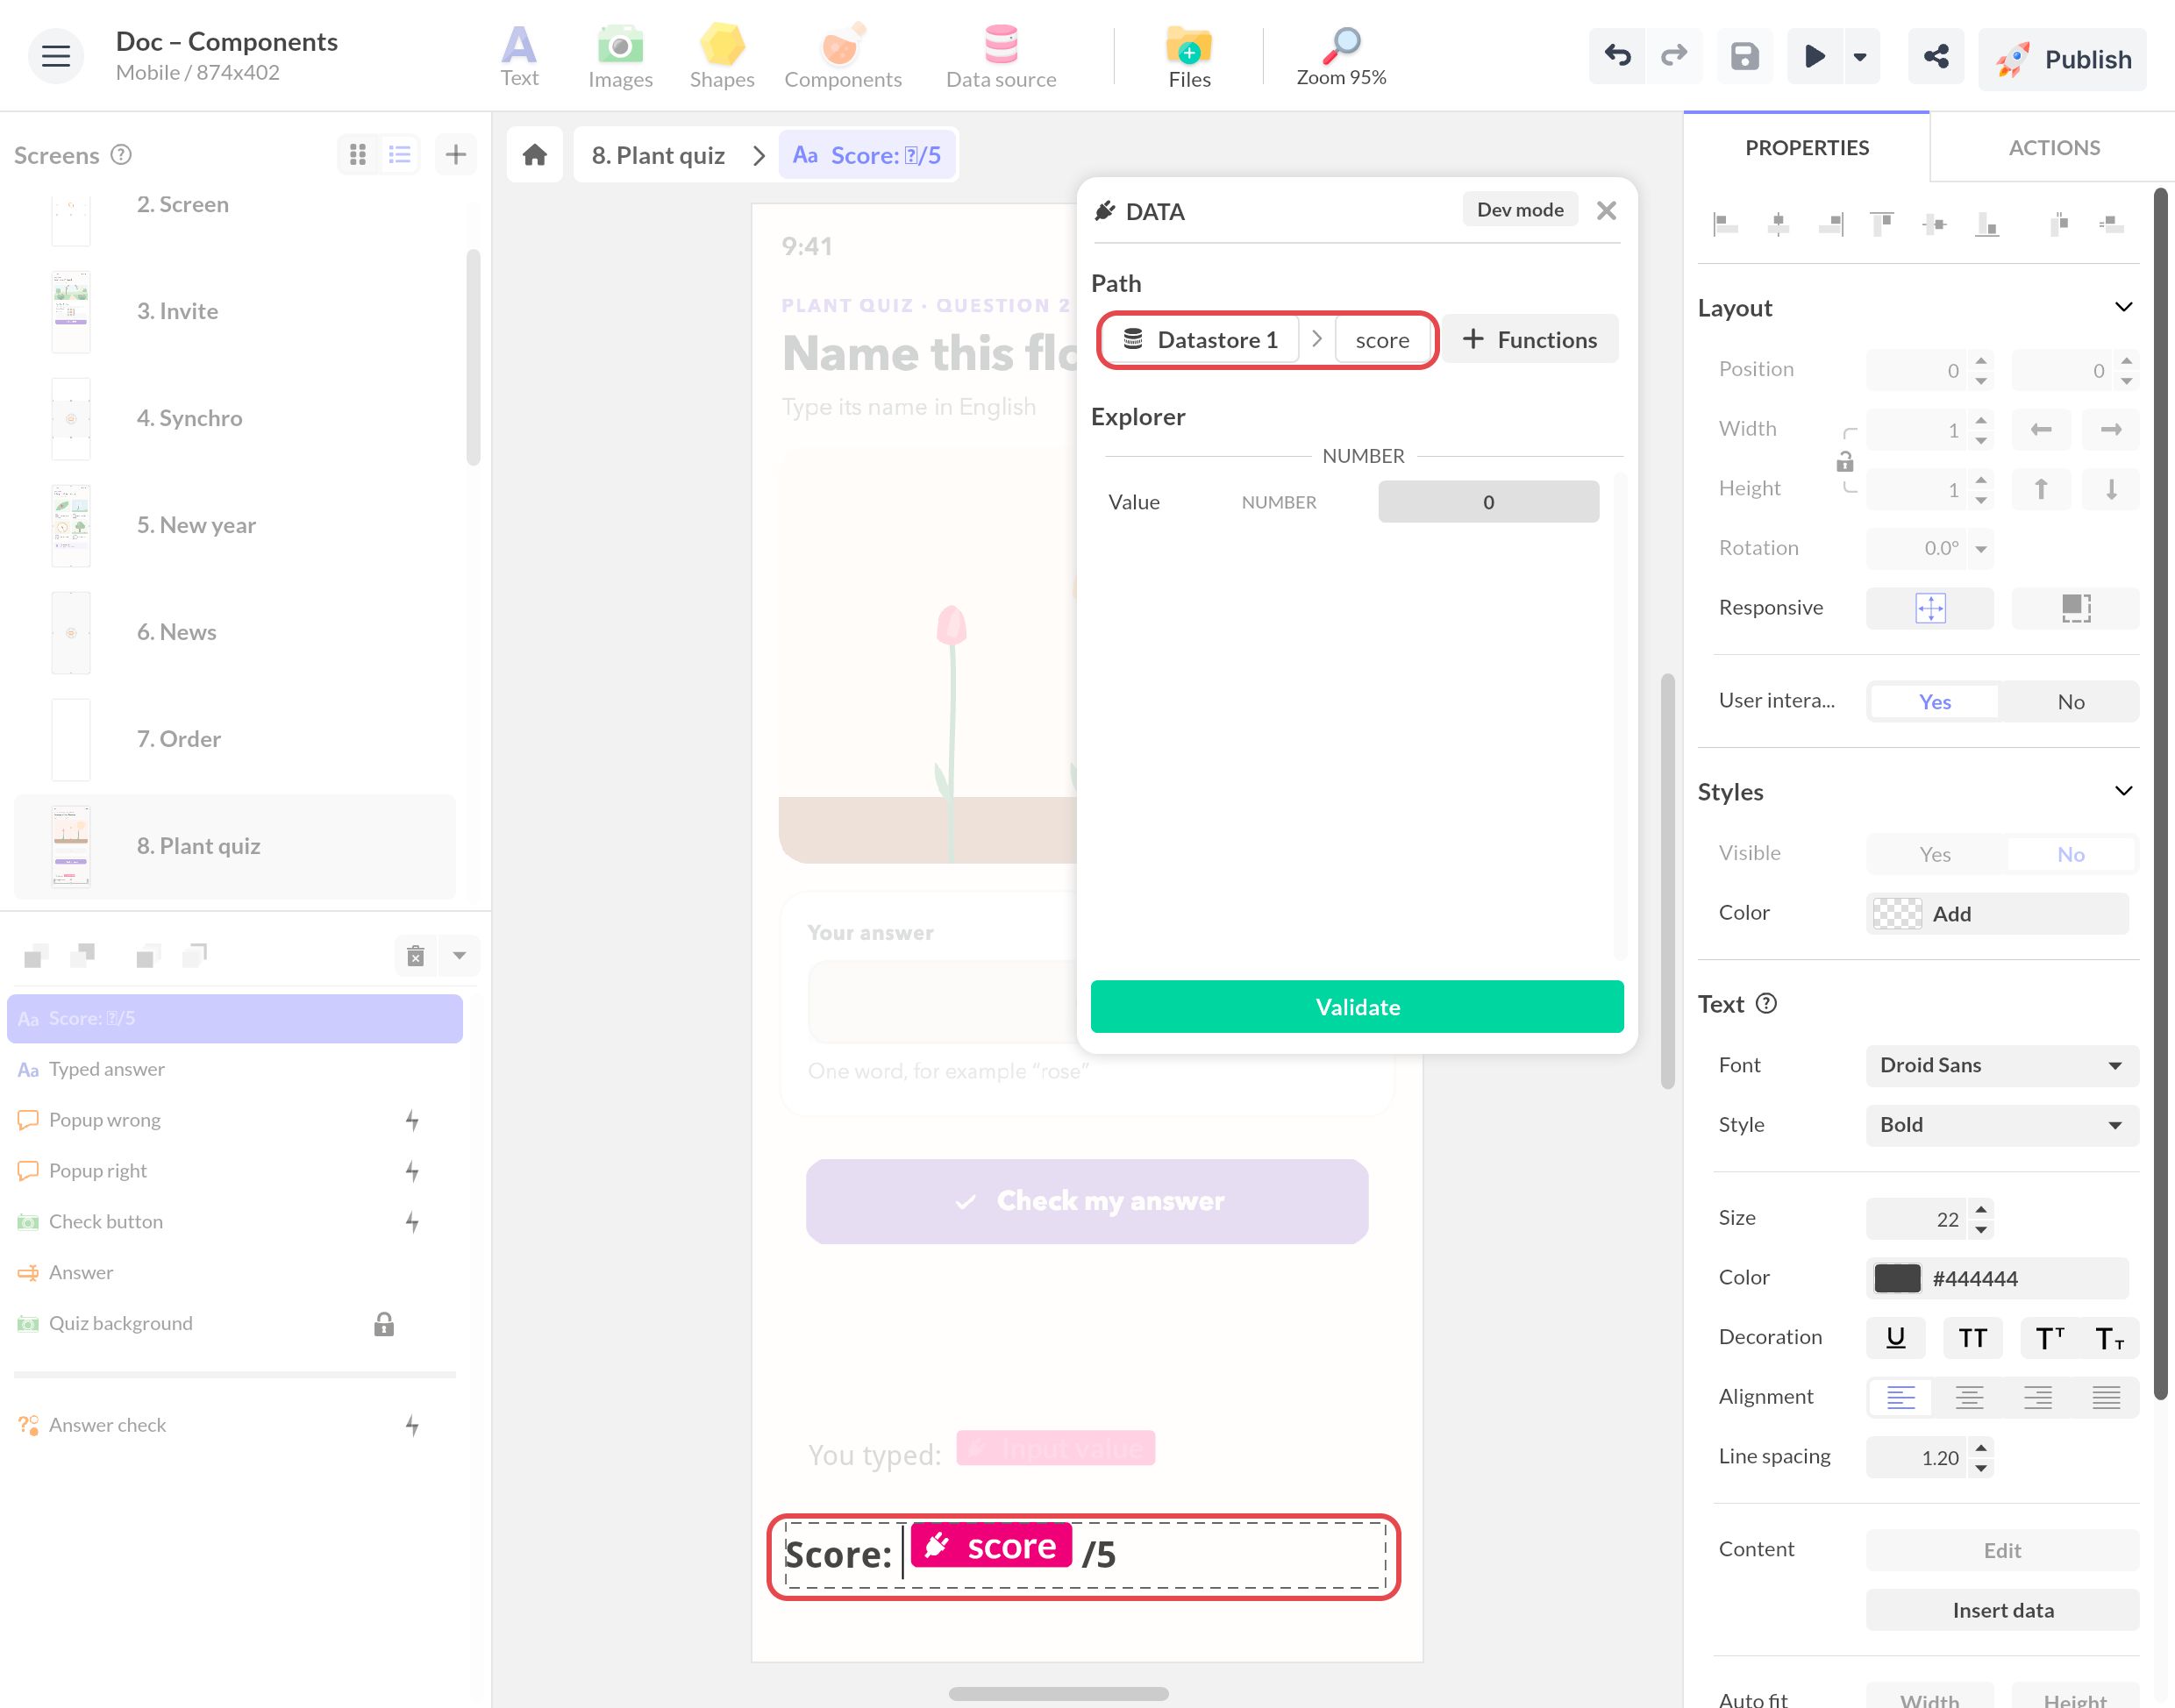2175x1708 pixels.
Task: Switch screens list to grid view
Action: (x=358, y=155)
